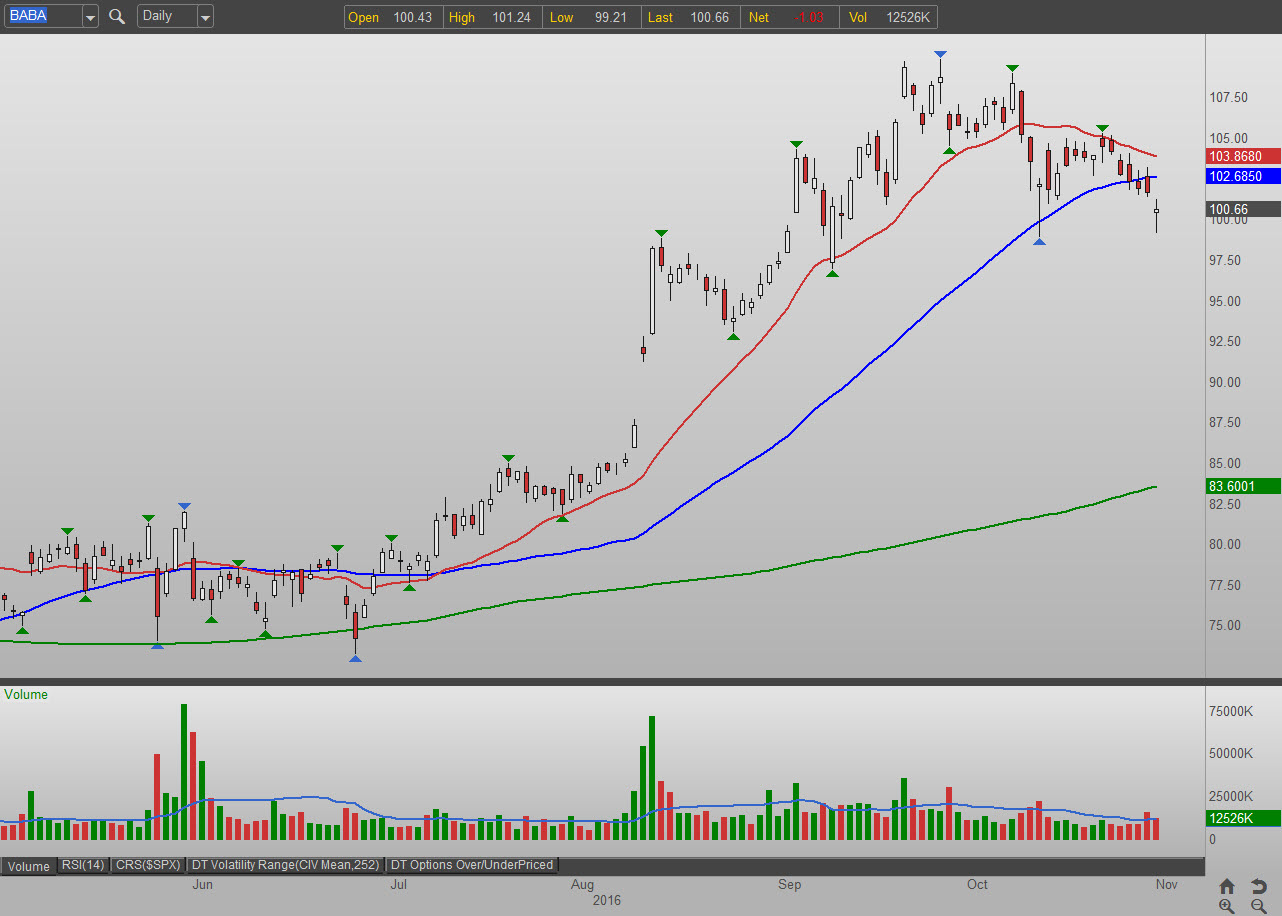
Task: Click the Jun label on the time axis
Action: tap(202, 885)
